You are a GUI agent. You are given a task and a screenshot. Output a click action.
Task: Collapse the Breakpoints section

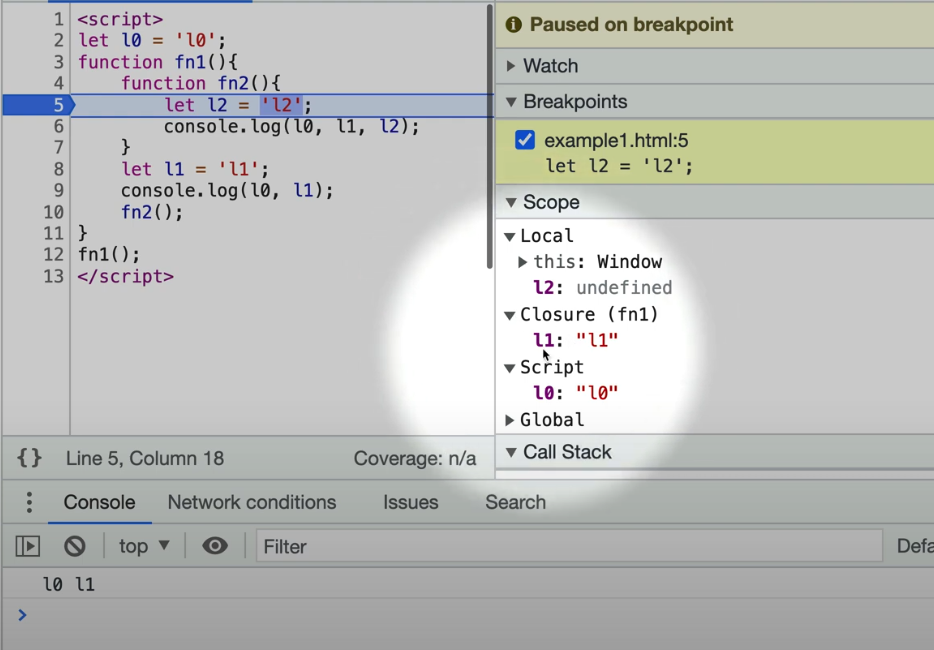[x=510, y=102]
